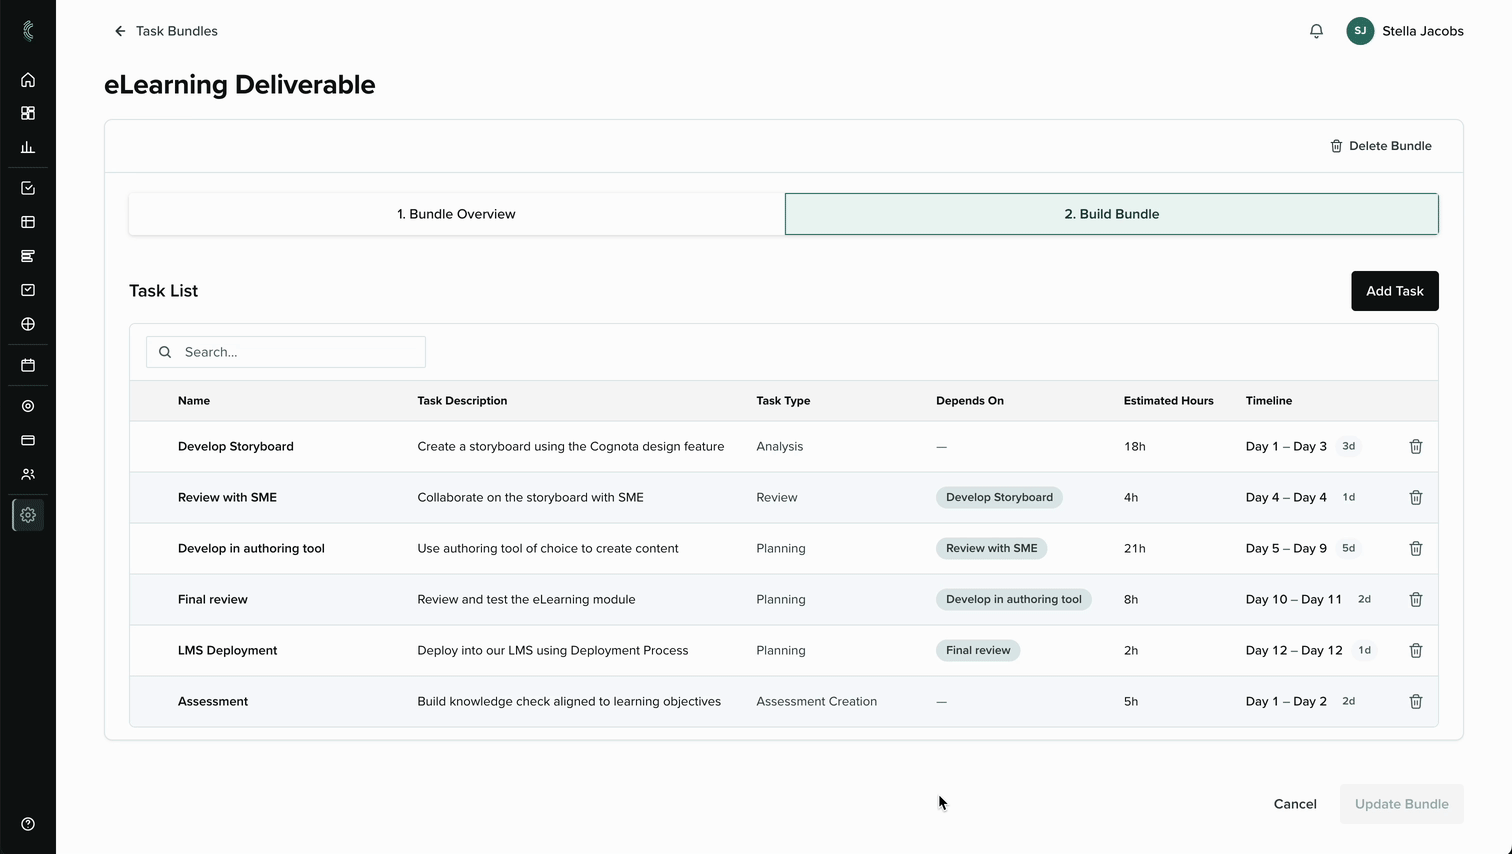Viewport: 1512px width, 854px height.
Task: Open the Home icon in sidebar
Action: click(28, 80)
